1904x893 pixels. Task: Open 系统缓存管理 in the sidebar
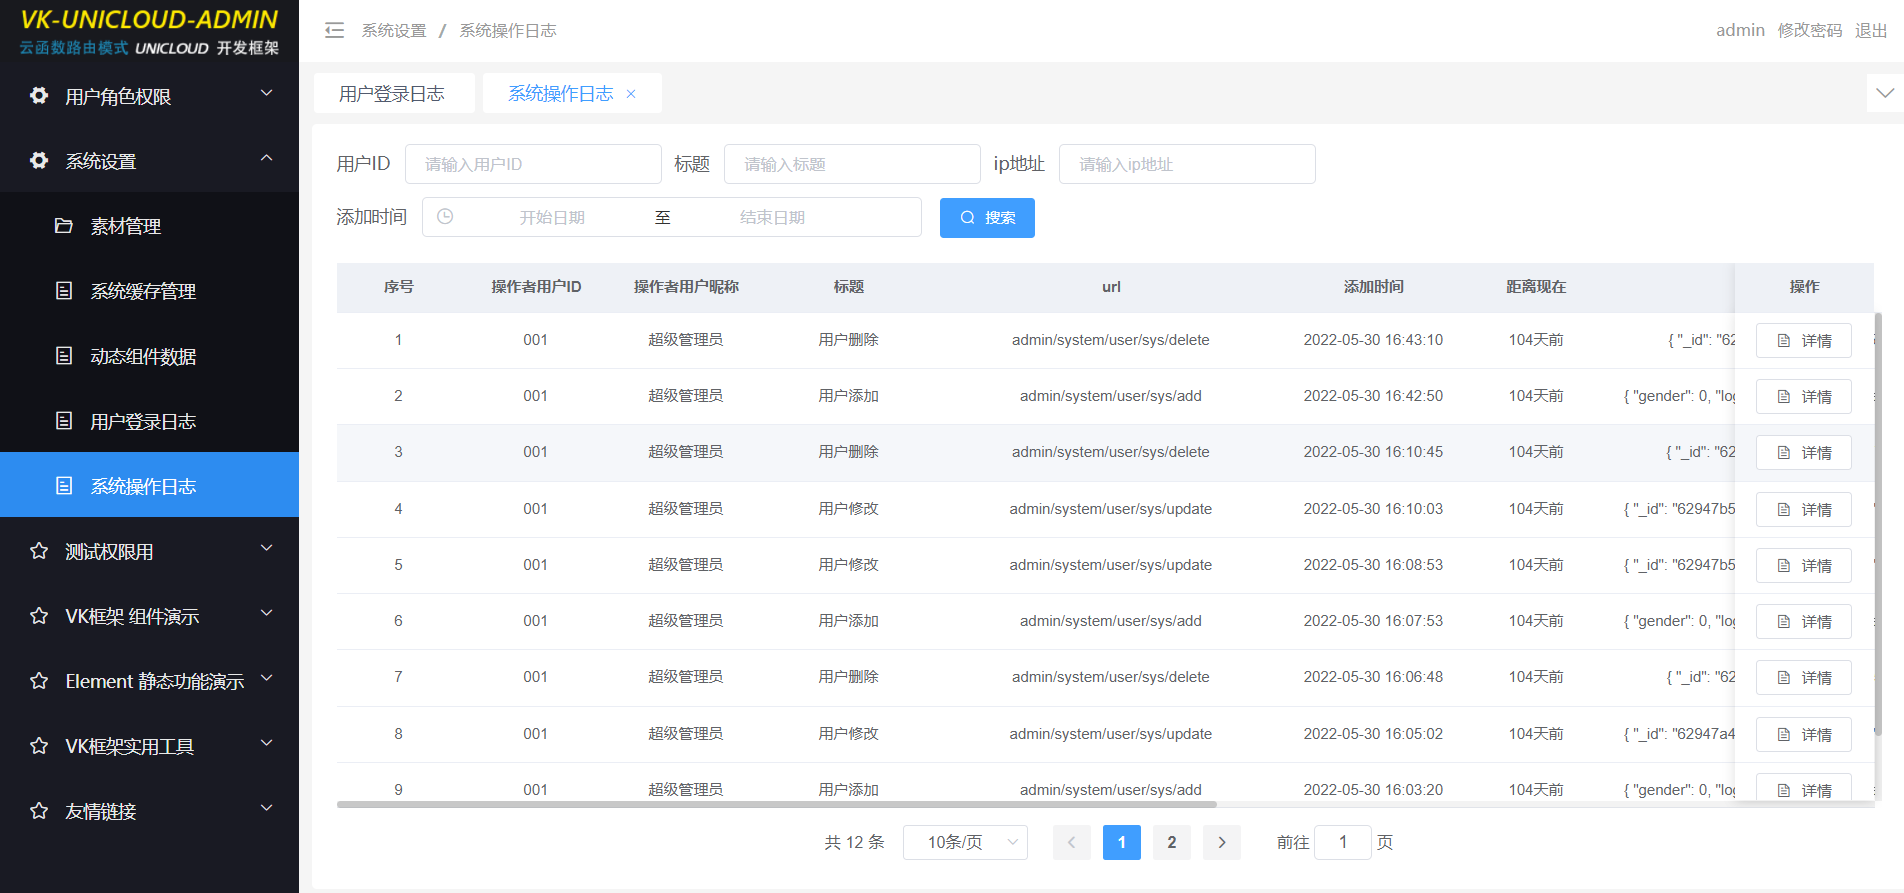click(x=150, y=291)
